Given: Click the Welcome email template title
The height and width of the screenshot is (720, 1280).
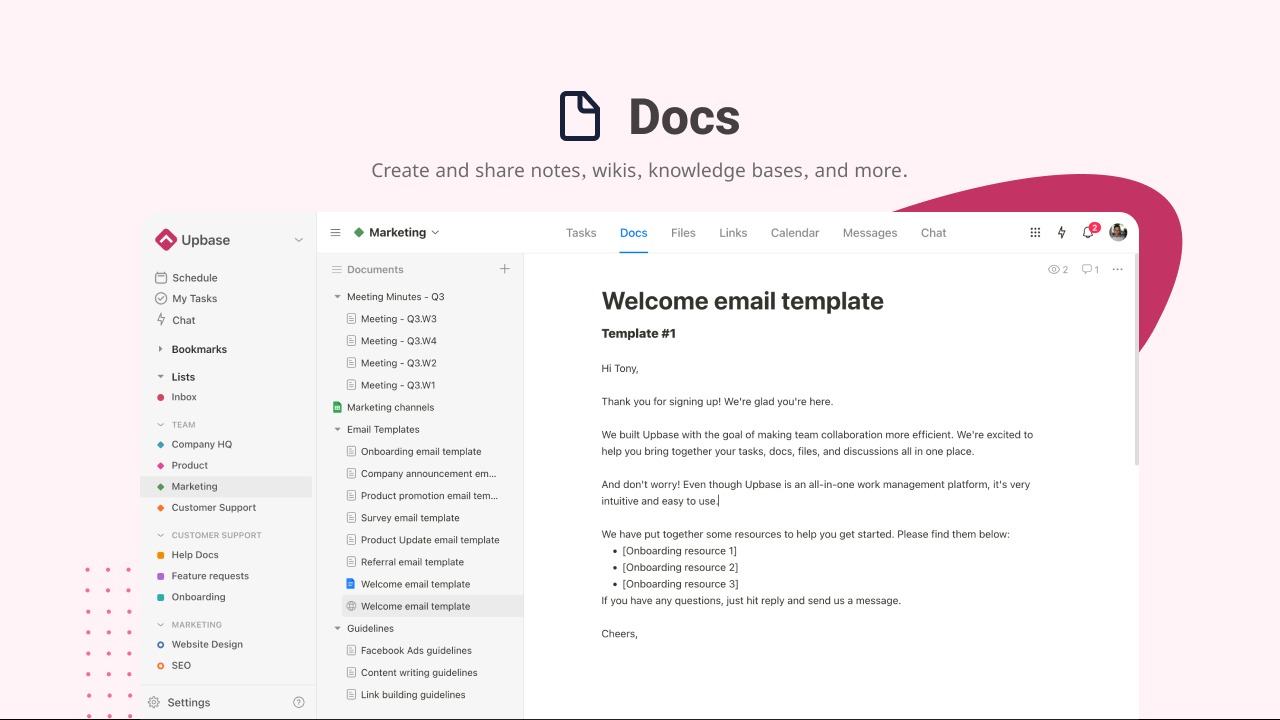Looking at the screenshot, I should click(x=742, y=301).
